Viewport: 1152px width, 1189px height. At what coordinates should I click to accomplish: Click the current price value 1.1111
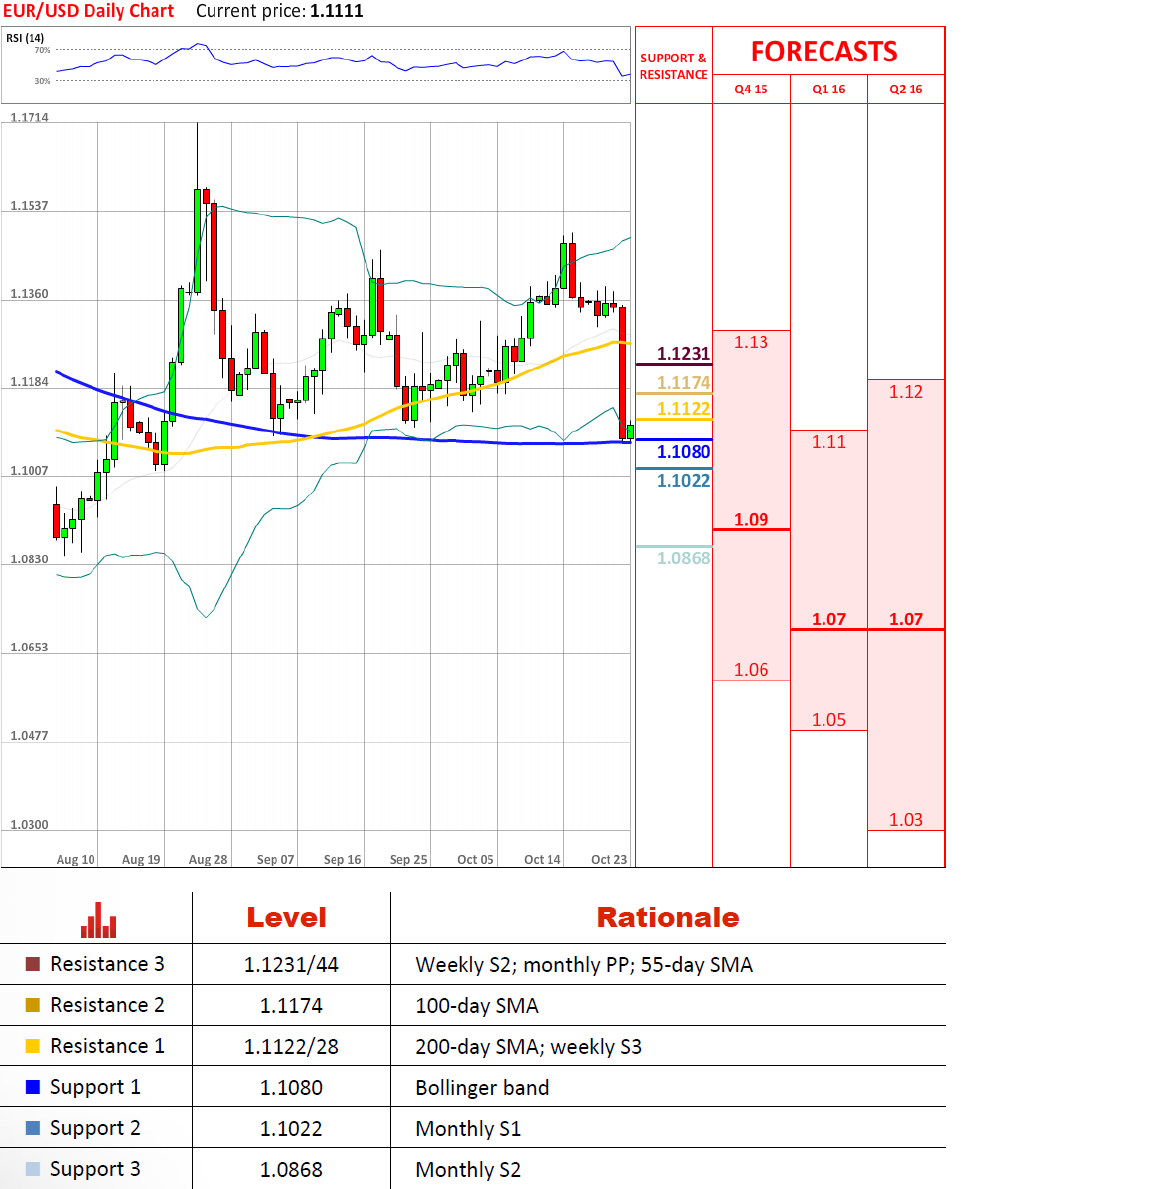[337, 11]
